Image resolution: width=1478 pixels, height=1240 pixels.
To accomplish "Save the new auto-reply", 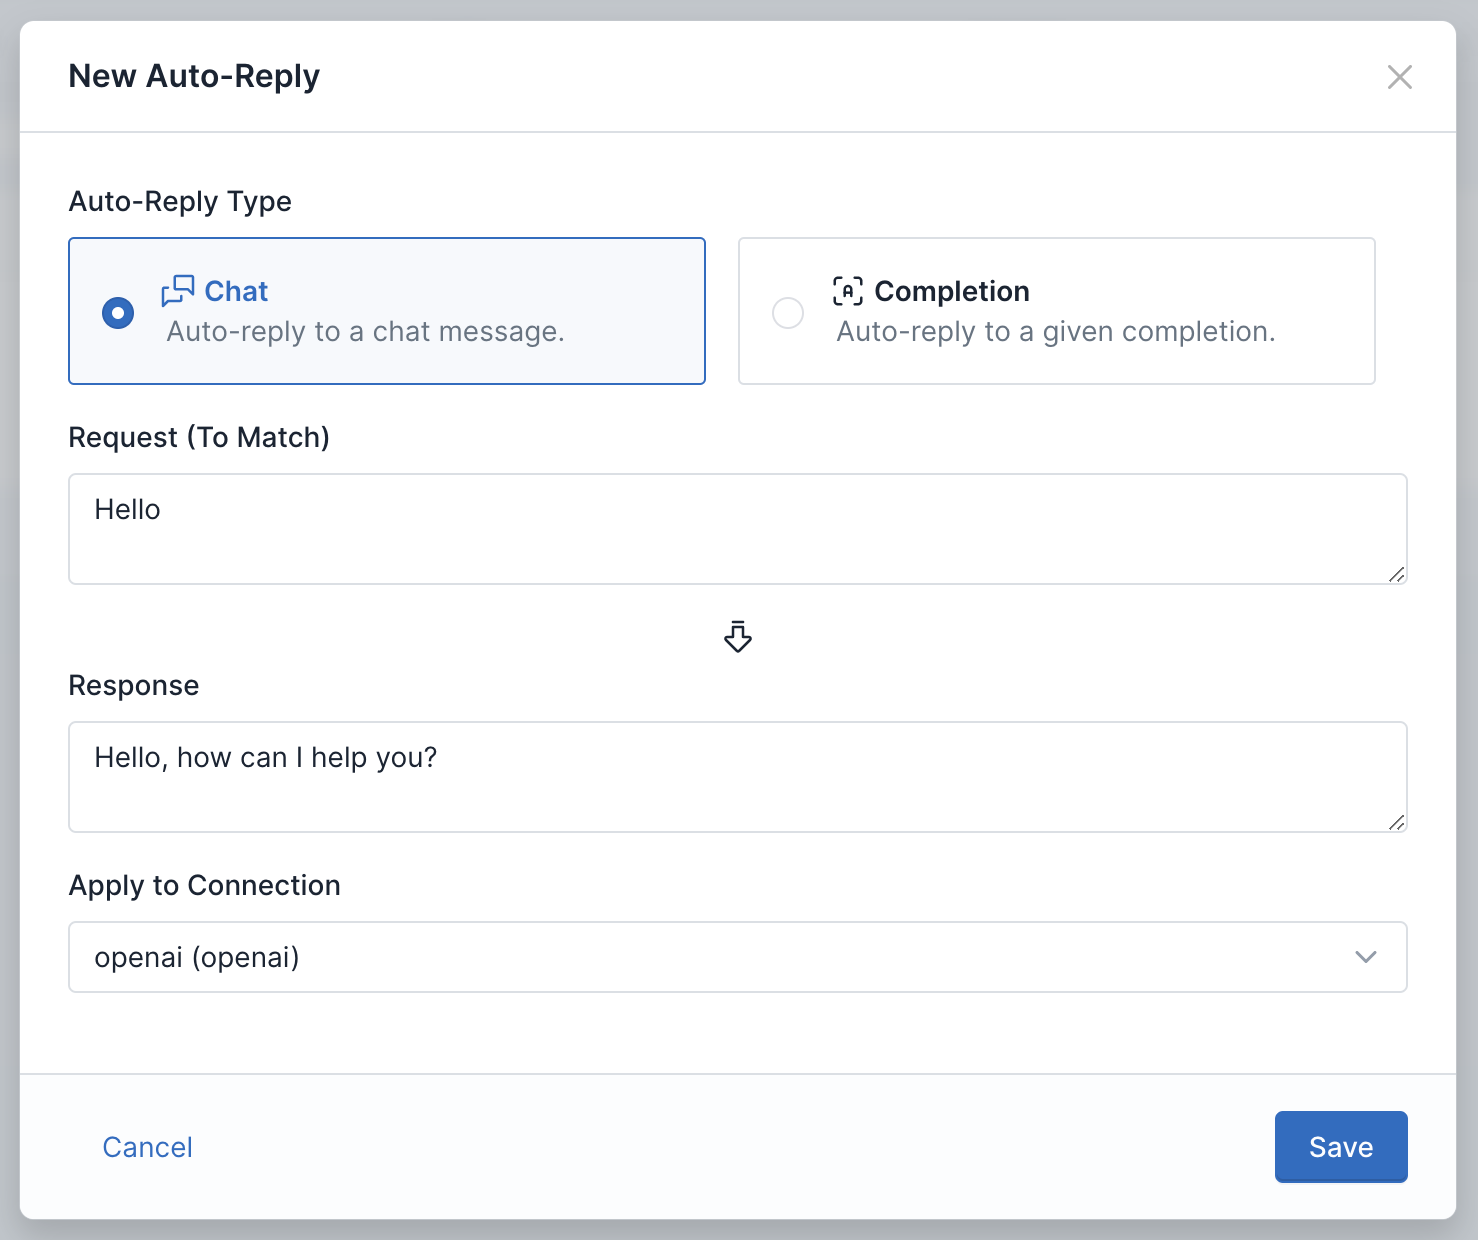I will [x=1341, y=1147].
